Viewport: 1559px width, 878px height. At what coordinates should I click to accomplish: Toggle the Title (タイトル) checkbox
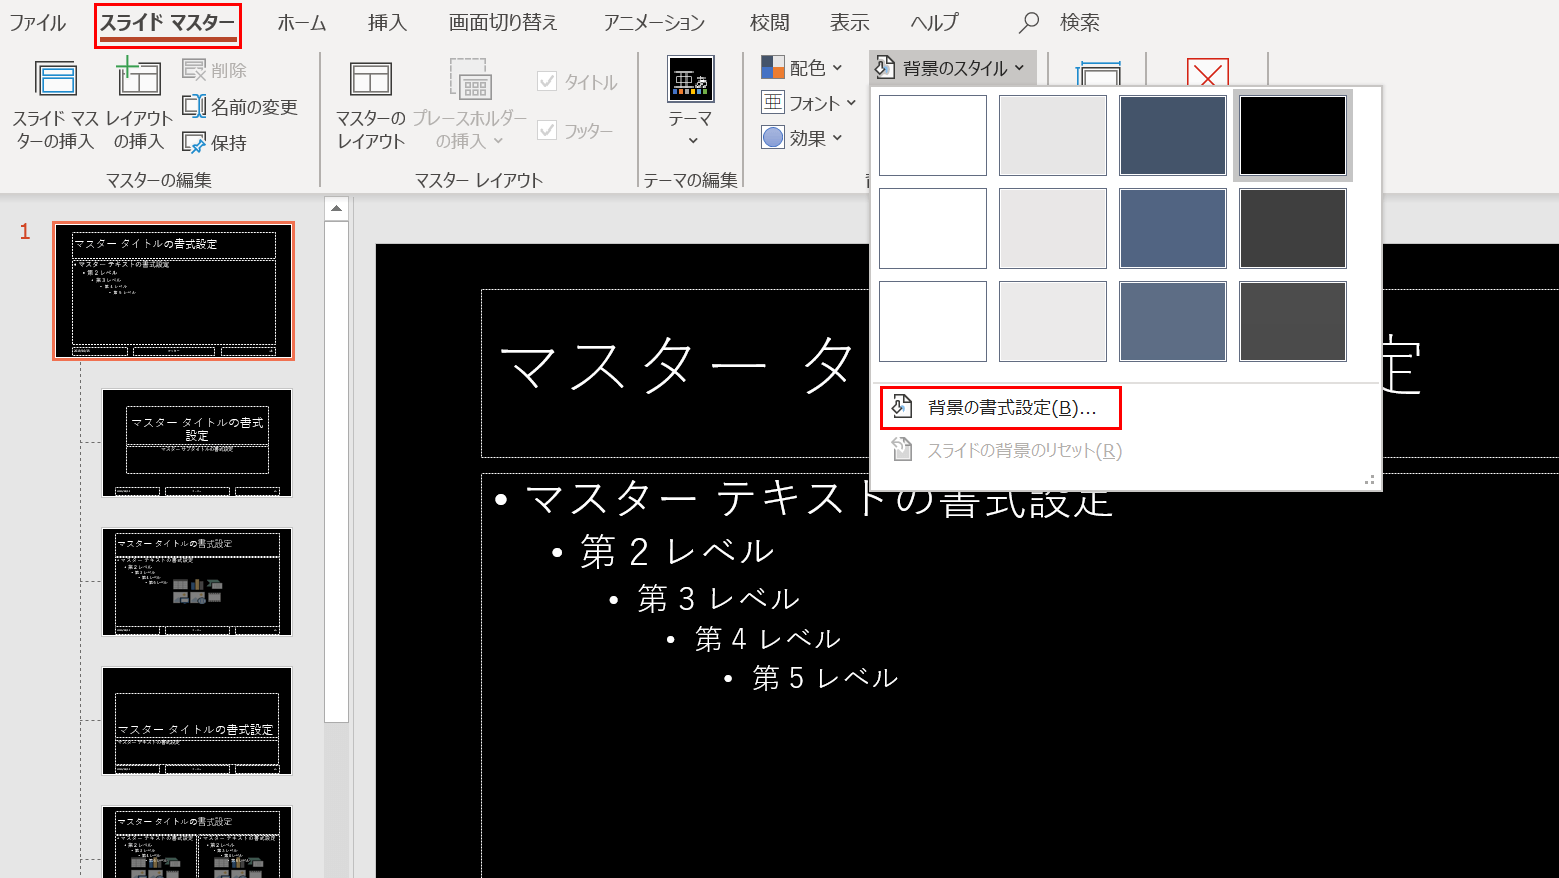click(578, 82)
